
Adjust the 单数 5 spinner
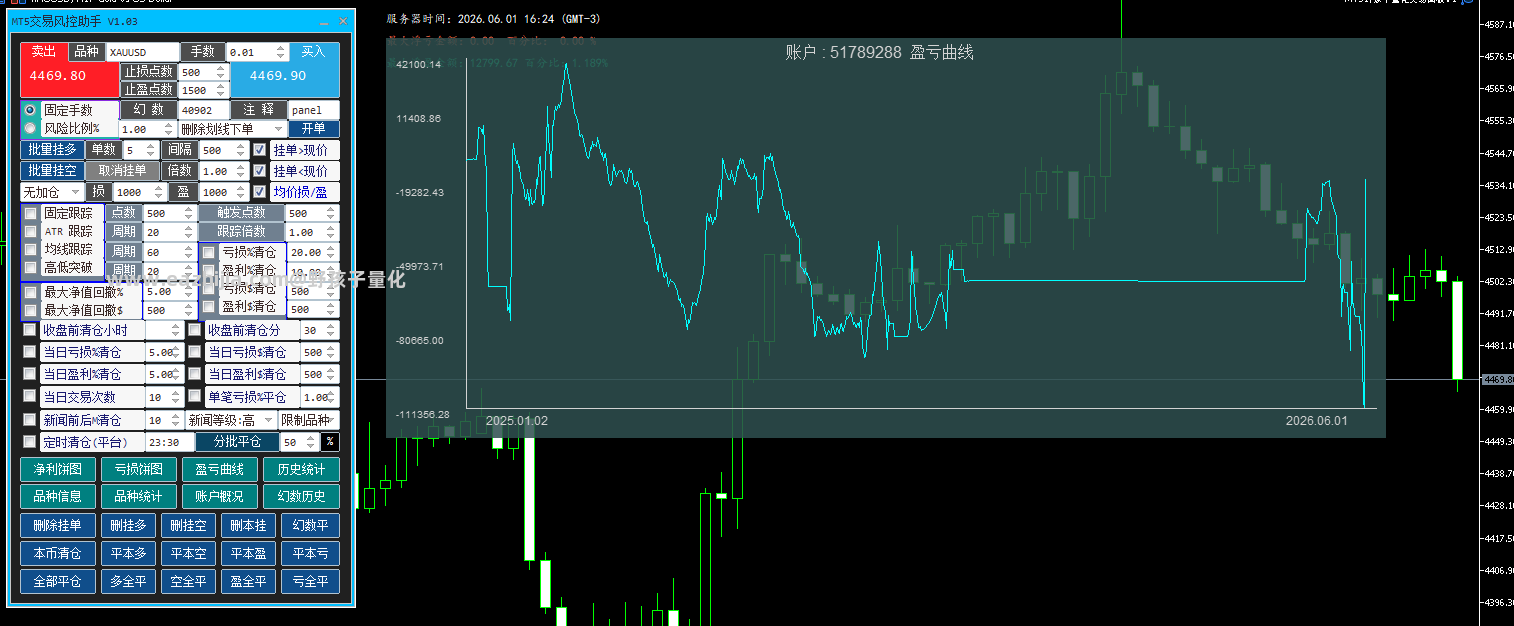click(151, 150)
